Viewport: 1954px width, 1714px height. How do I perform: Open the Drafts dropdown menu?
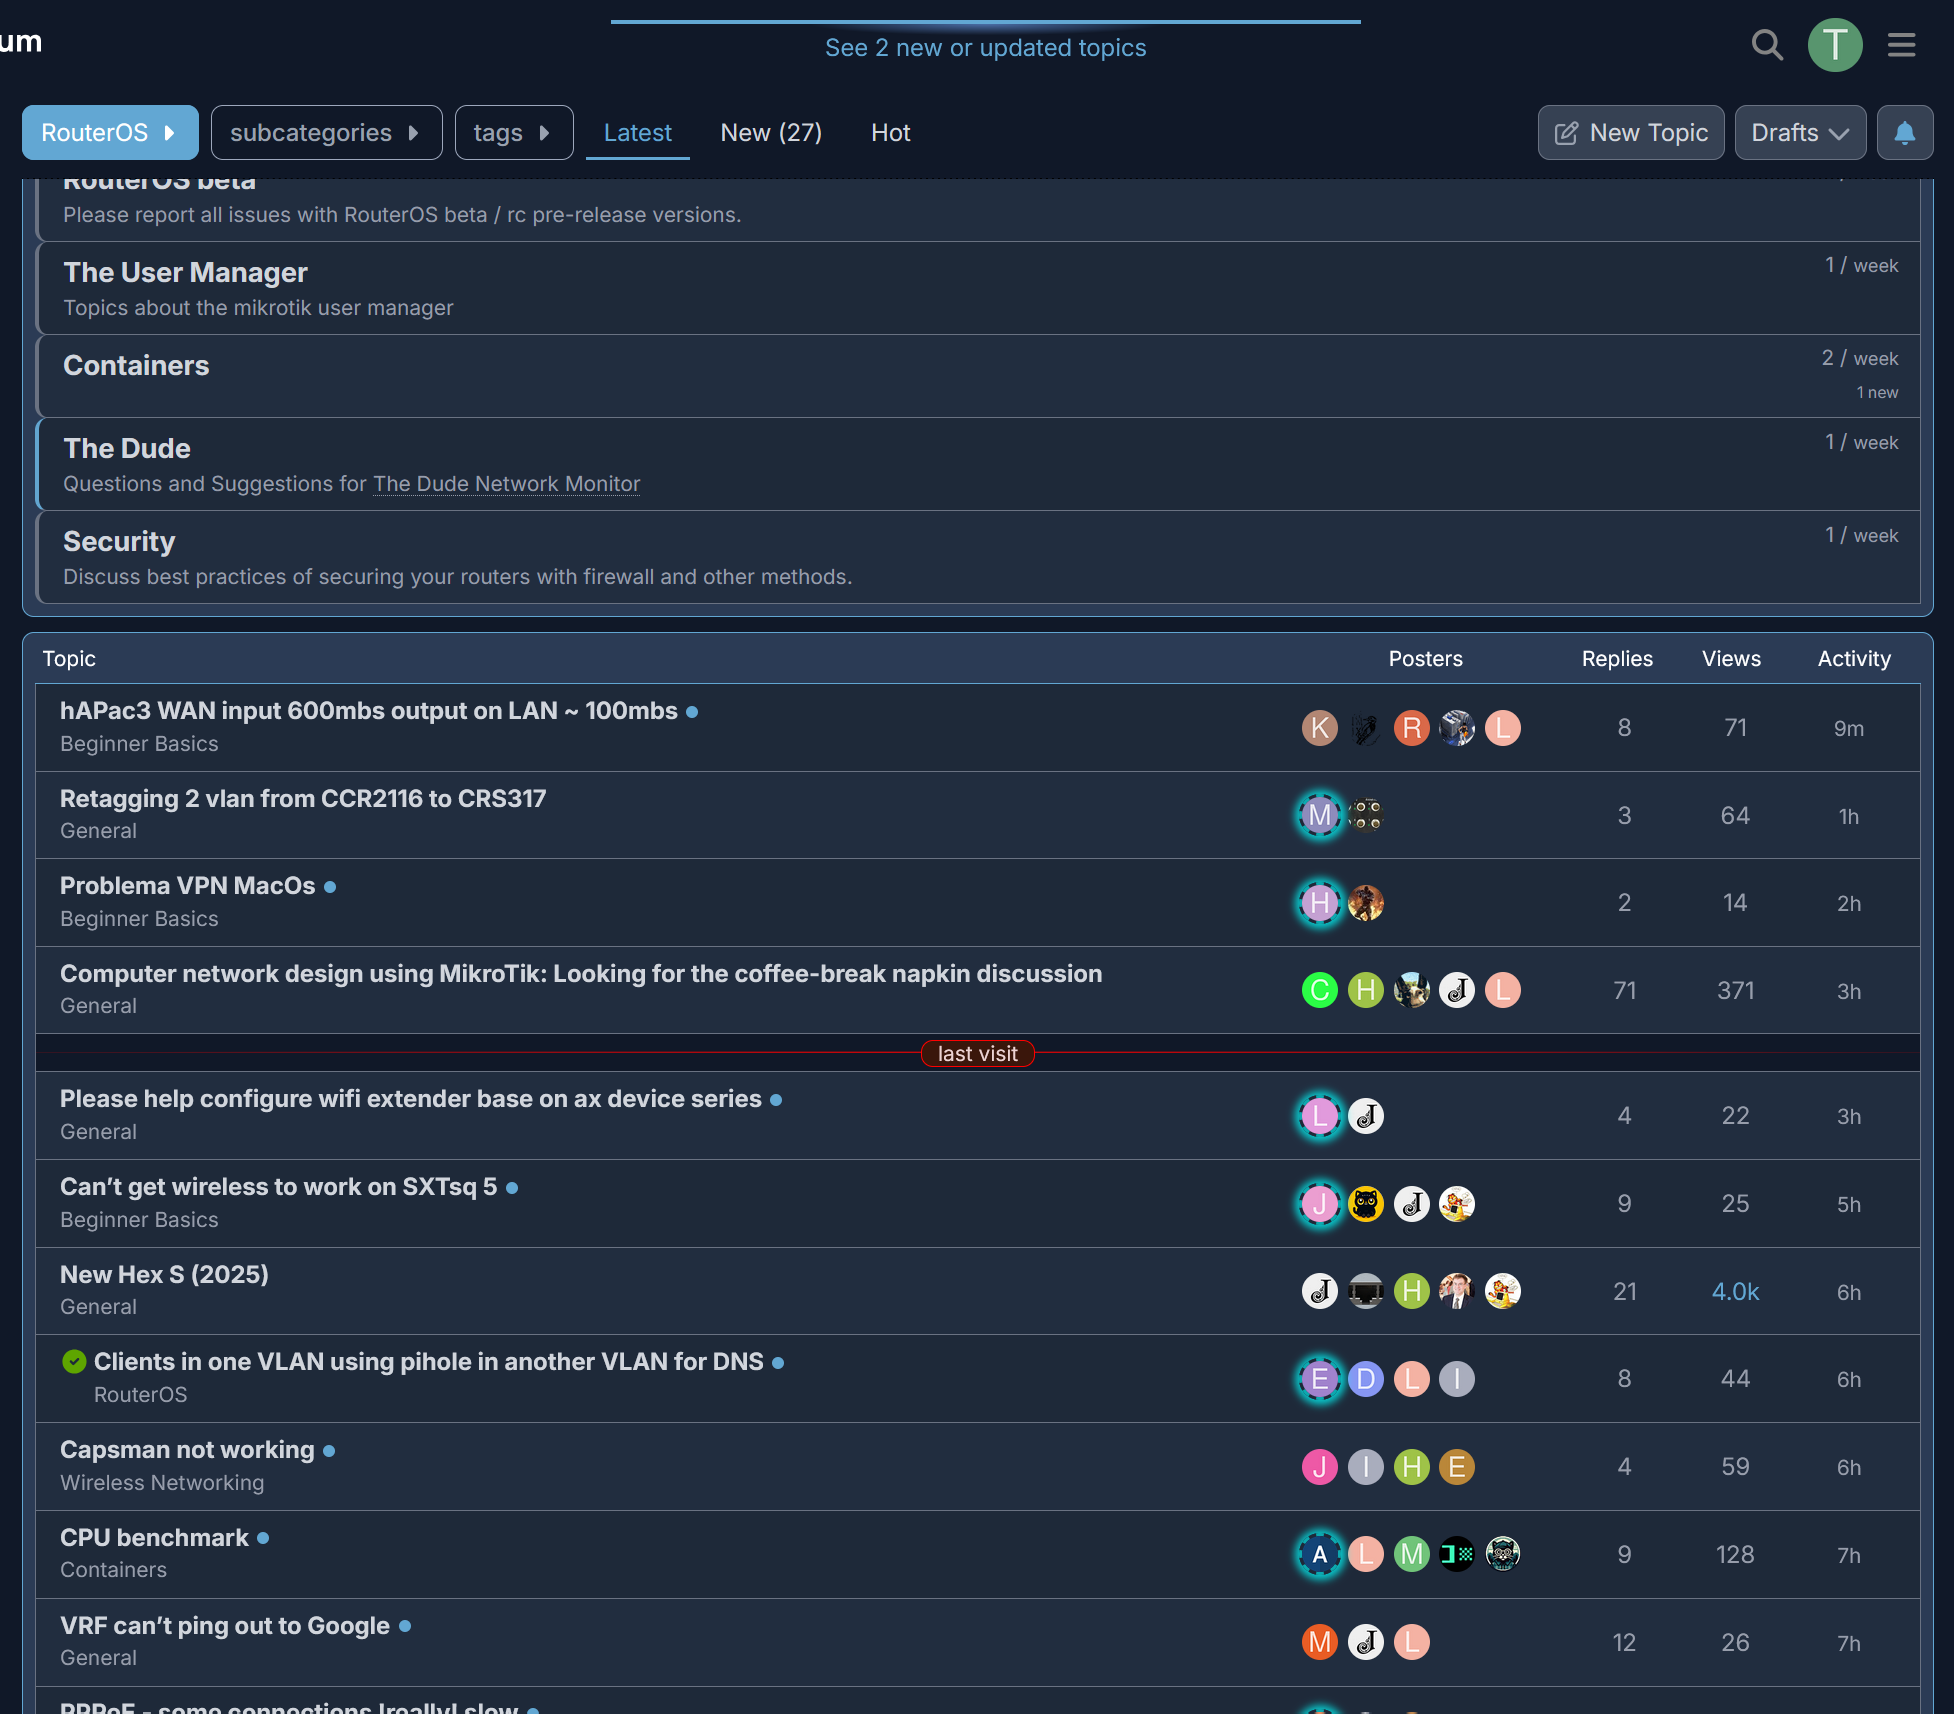pyautogui.click(x=1799, y=133)
